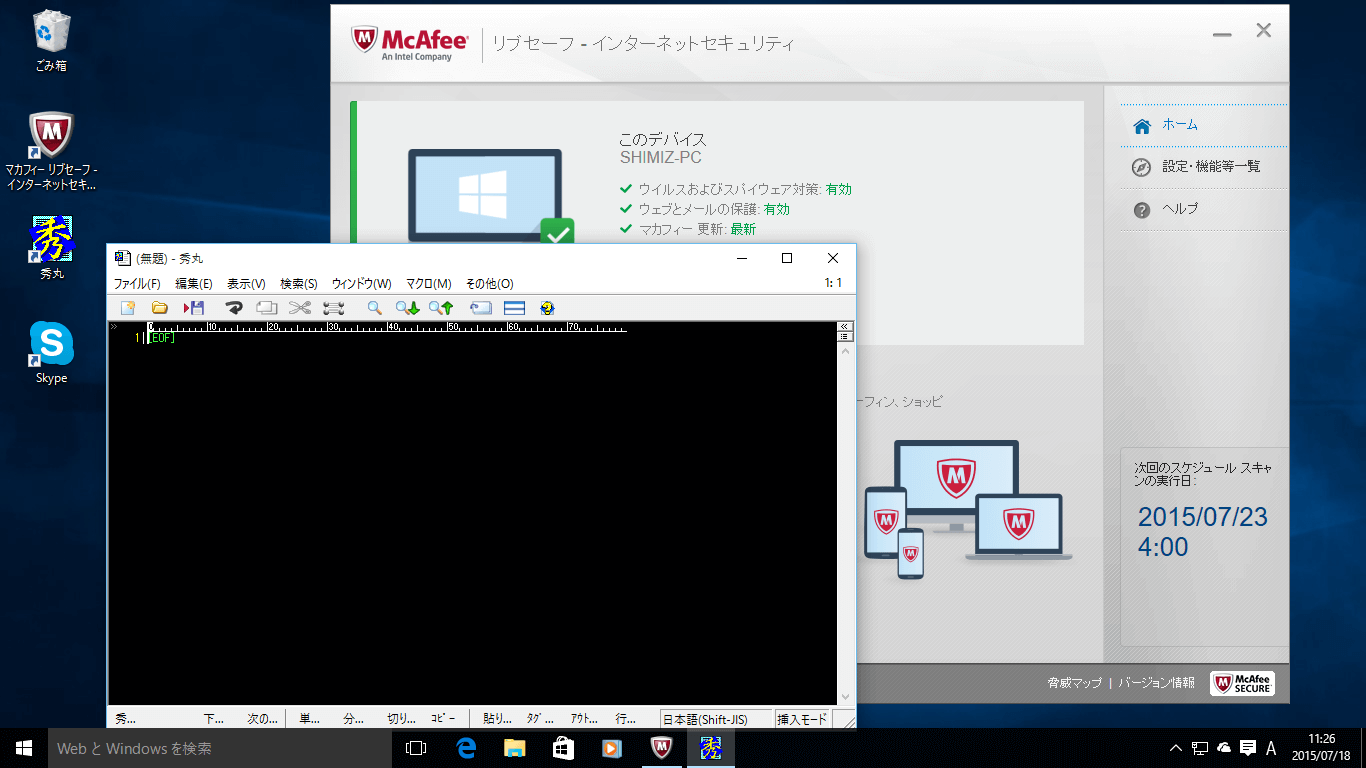Click ｺﾋﾟｰ function key button in status bar
Image resolution: width=1366 pixels, height=768 pixels.
tap(443, 718)
